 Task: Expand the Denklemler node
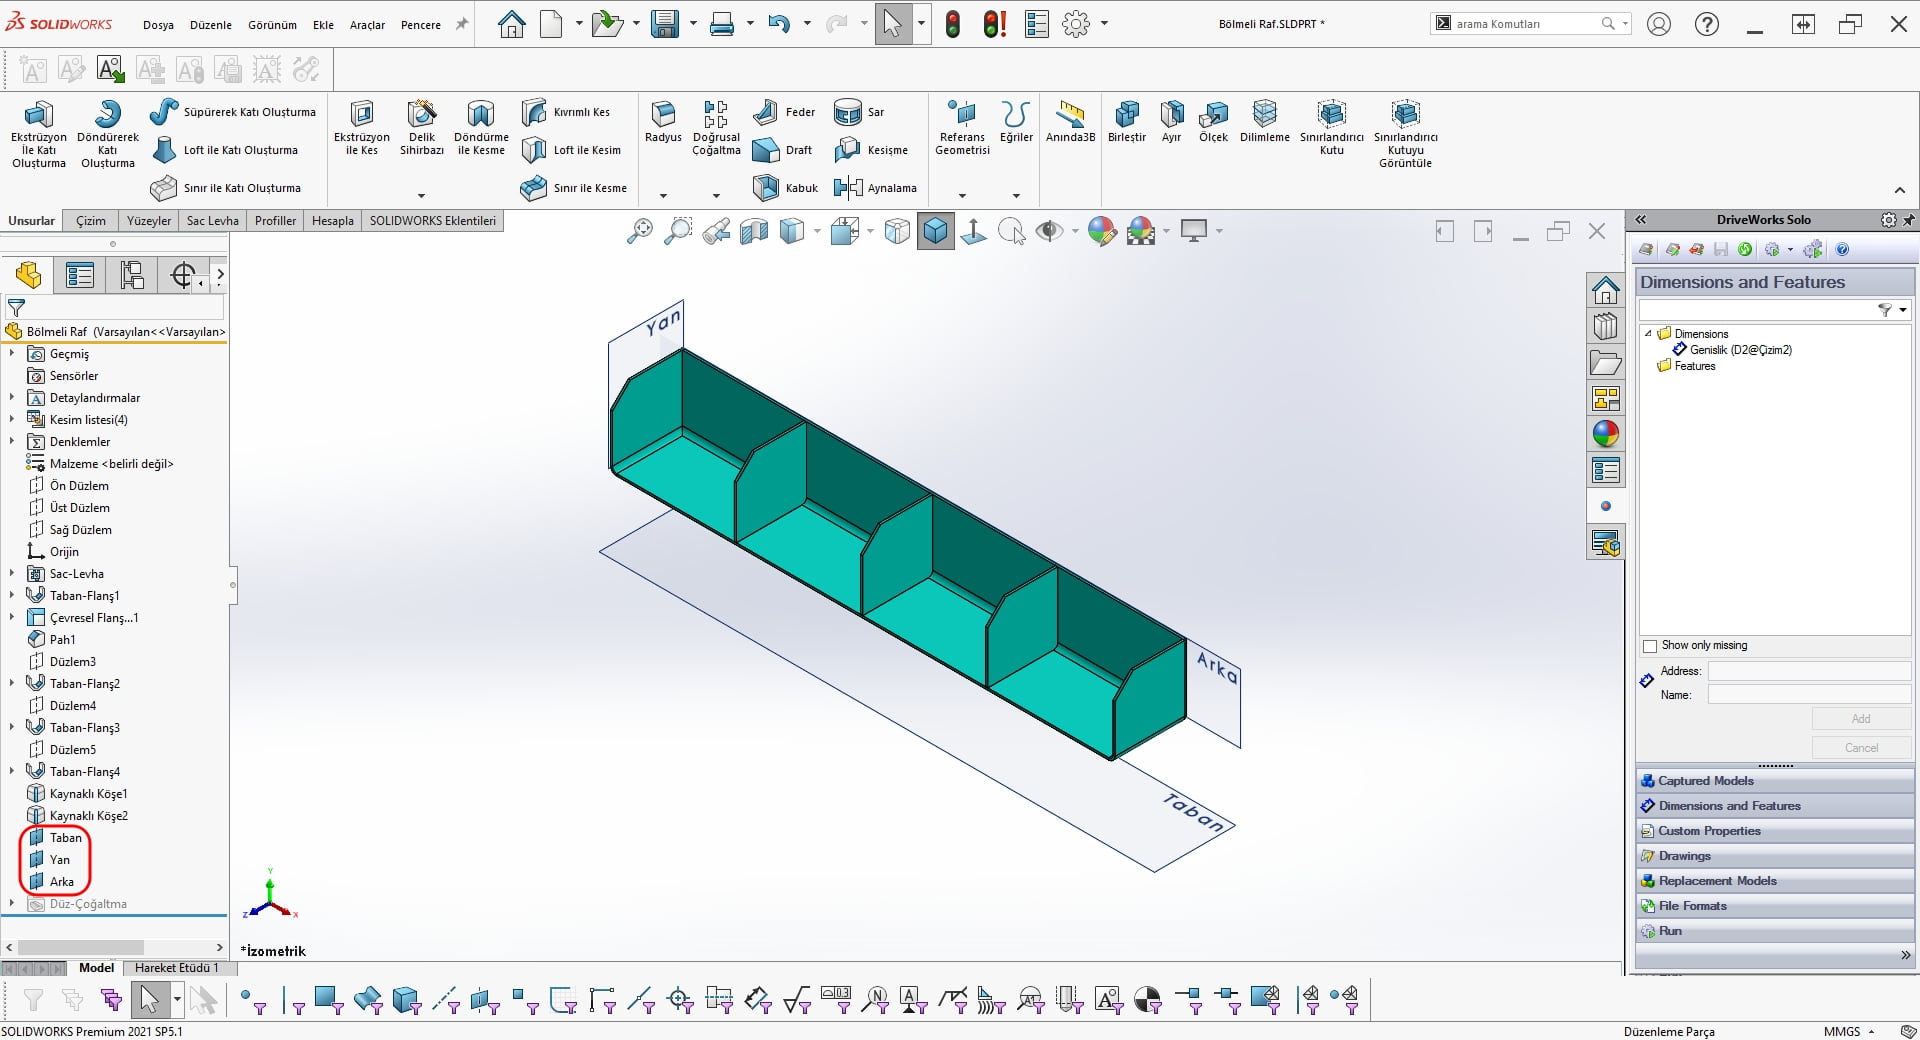(x=12, y=442)
